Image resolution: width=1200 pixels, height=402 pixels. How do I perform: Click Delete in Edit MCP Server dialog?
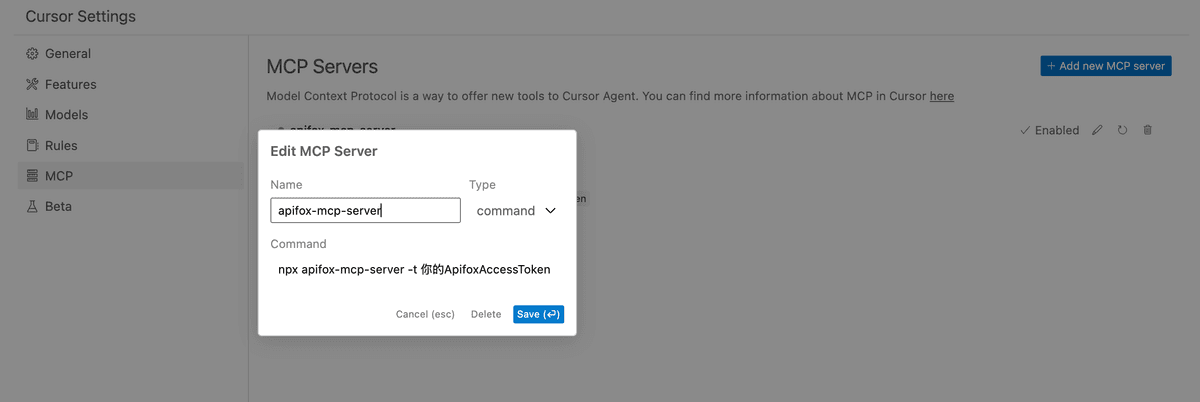(x=486, y=314)
